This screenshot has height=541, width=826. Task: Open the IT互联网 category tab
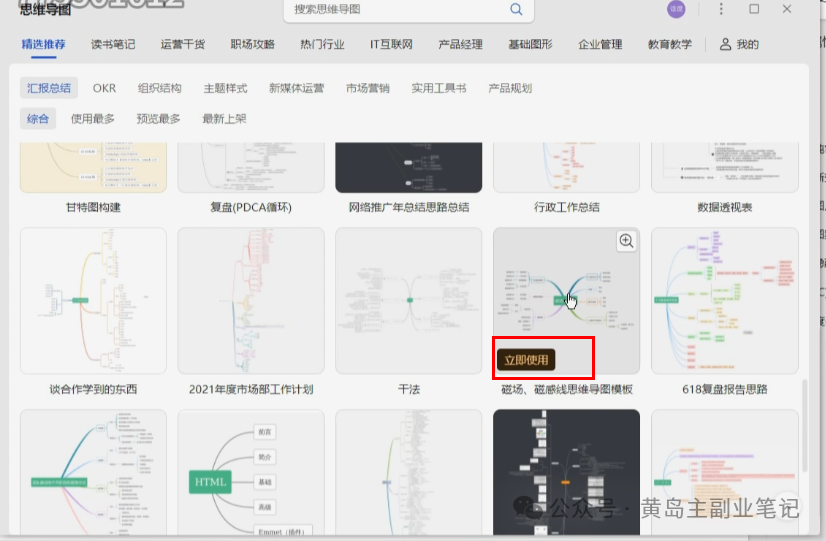coord(391,45)
